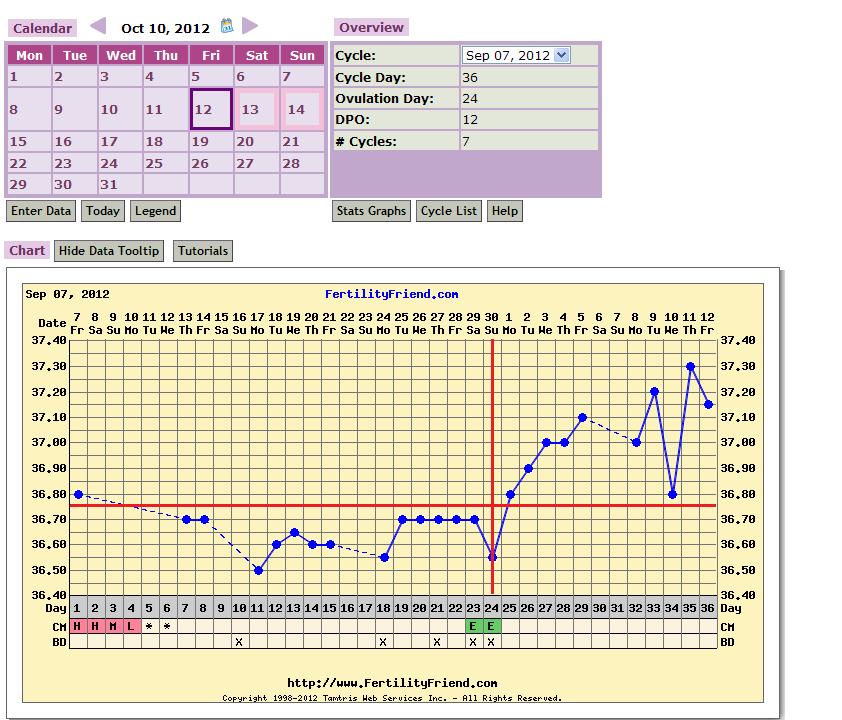Viewport: 842px width, 720px height.
Task: Toggle Hide Data Tooltip
Action: coord(109,251)
